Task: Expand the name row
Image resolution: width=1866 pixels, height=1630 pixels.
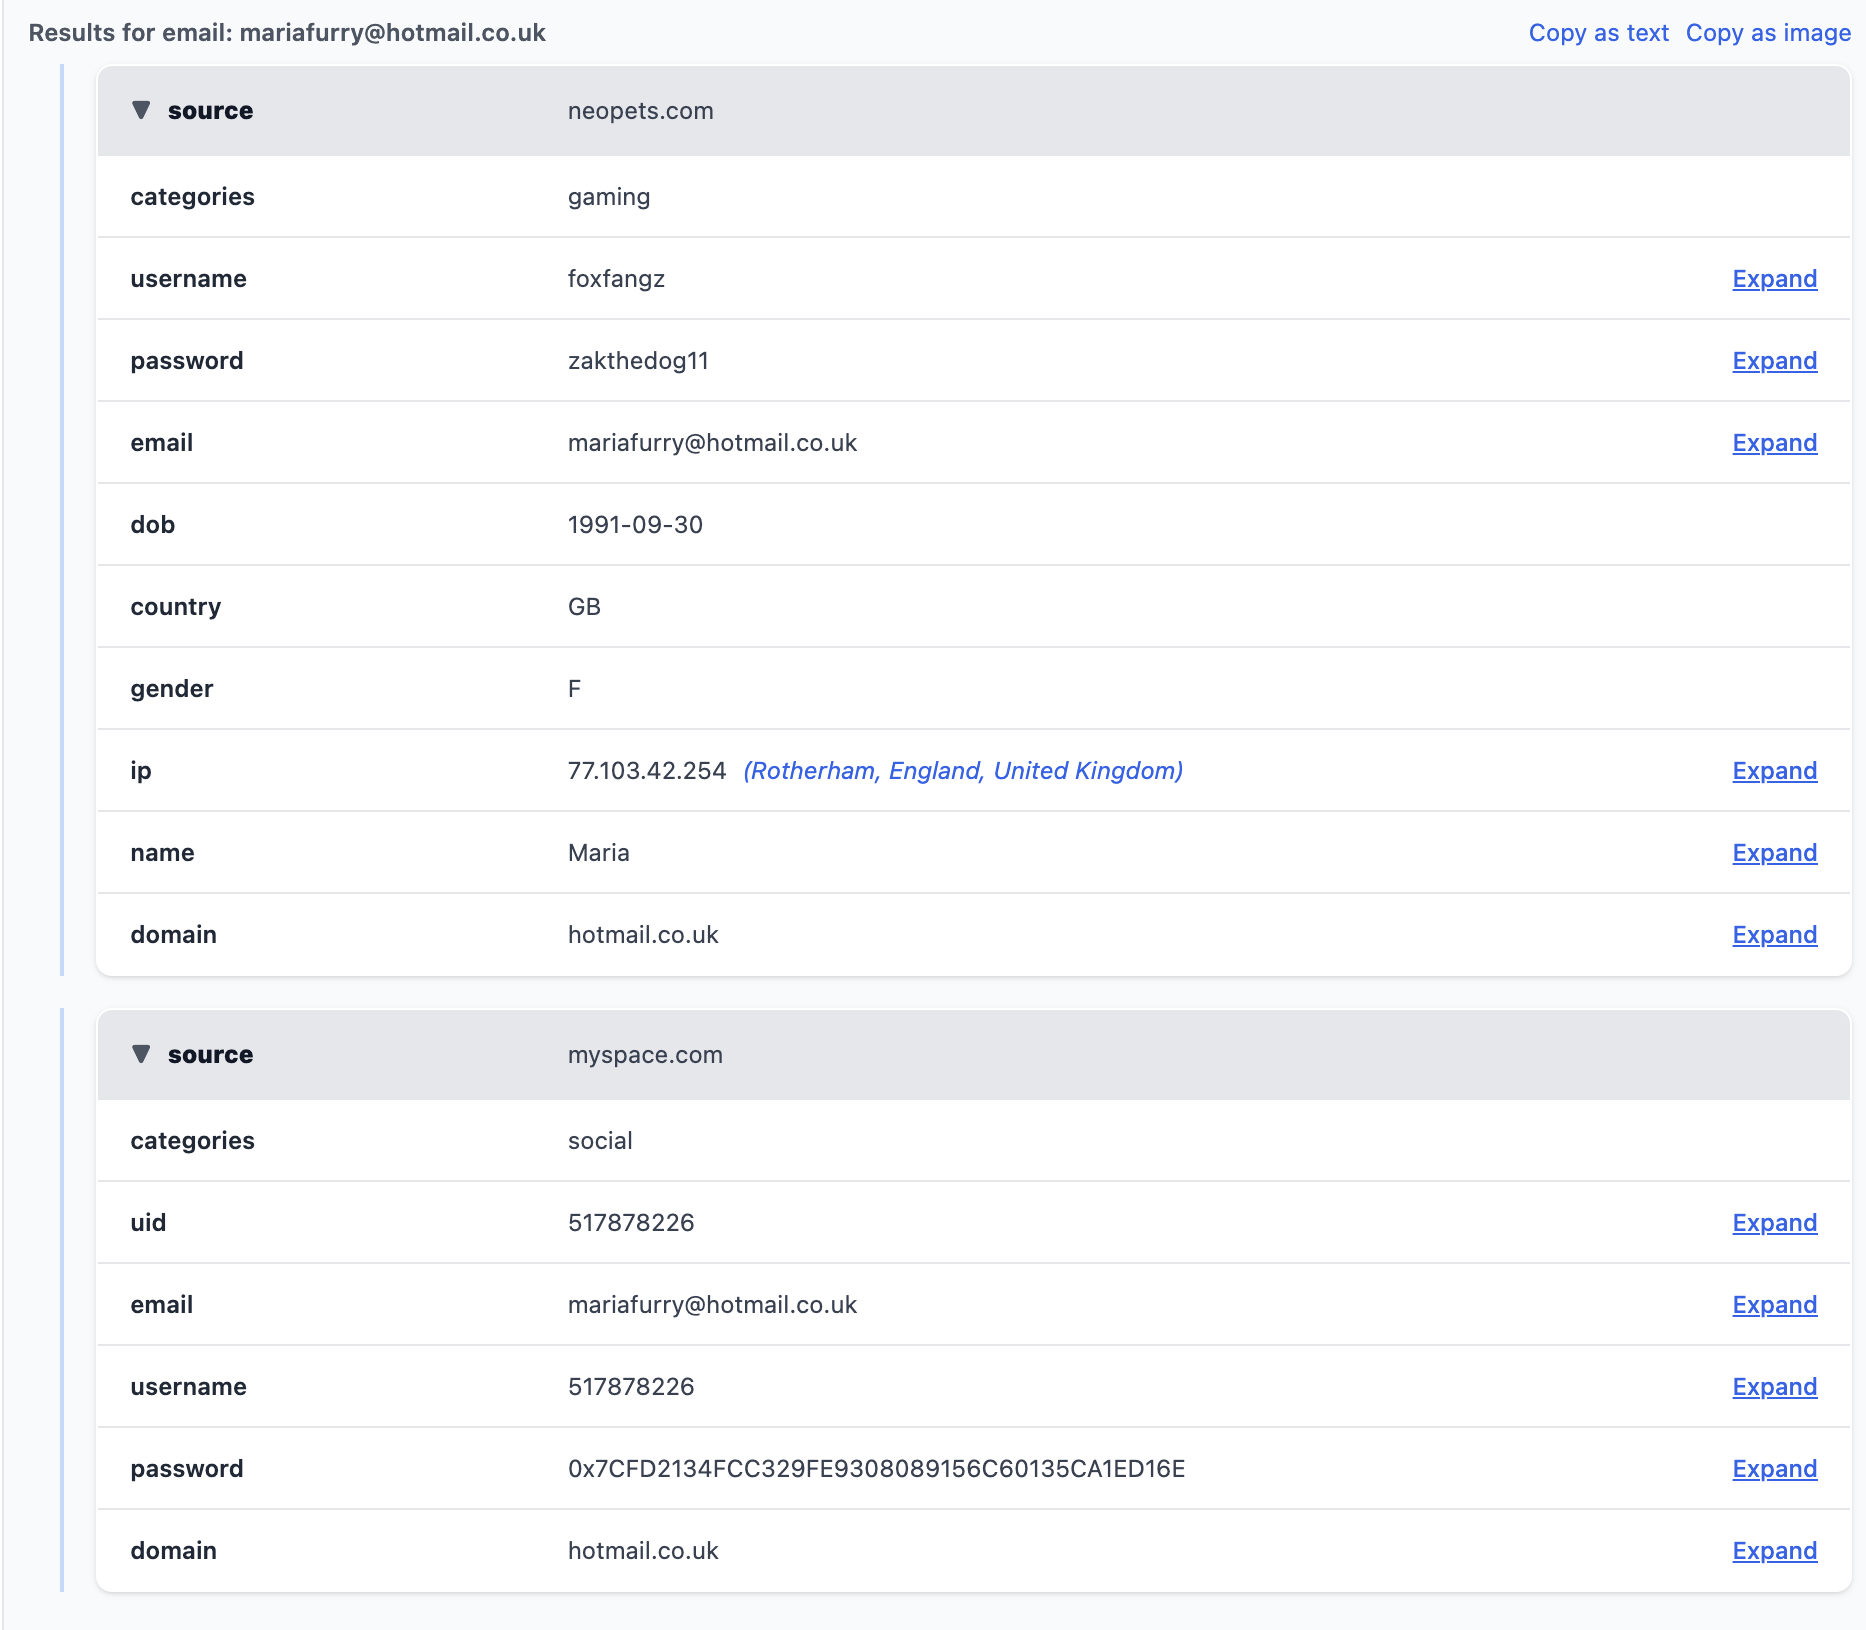Action: 1774,853
